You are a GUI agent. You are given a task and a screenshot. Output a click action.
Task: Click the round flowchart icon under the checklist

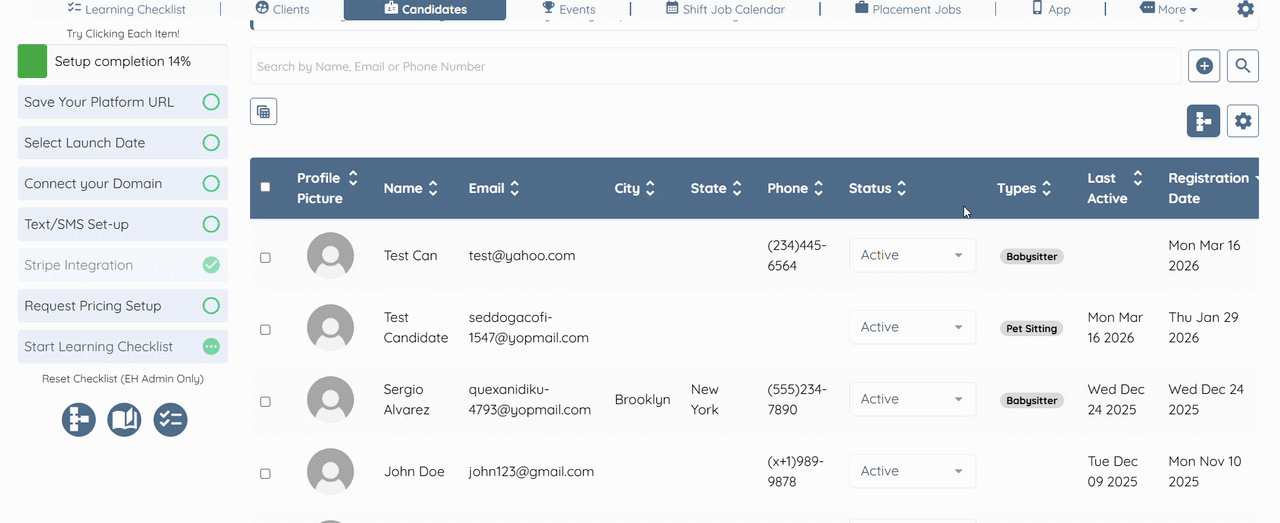[x=79, y=419]
